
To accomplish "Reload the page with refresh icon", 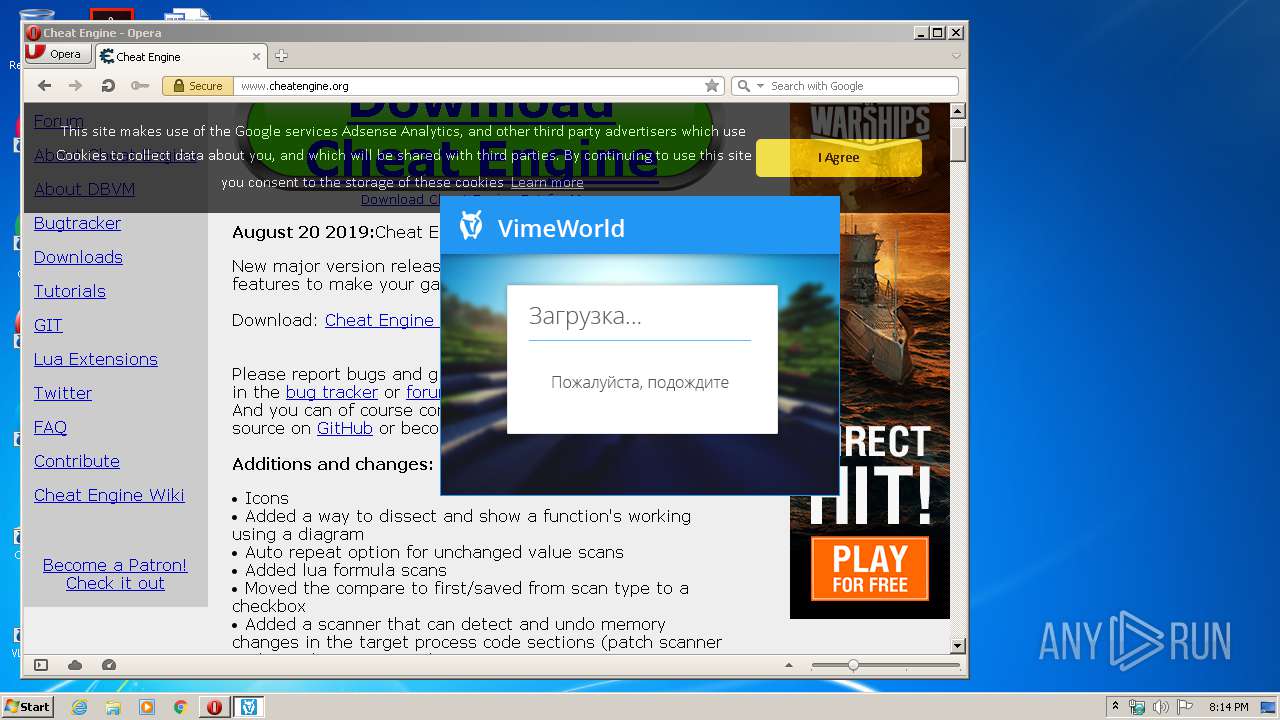I will click(108, 86).
